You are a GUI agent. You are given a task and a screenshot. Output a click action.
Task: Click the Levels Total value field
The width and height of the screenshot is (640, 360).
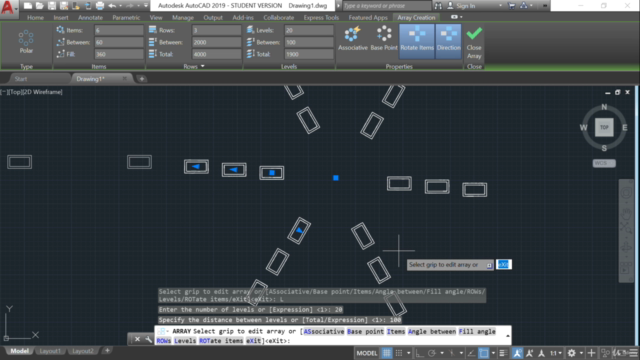pos(309,54)
